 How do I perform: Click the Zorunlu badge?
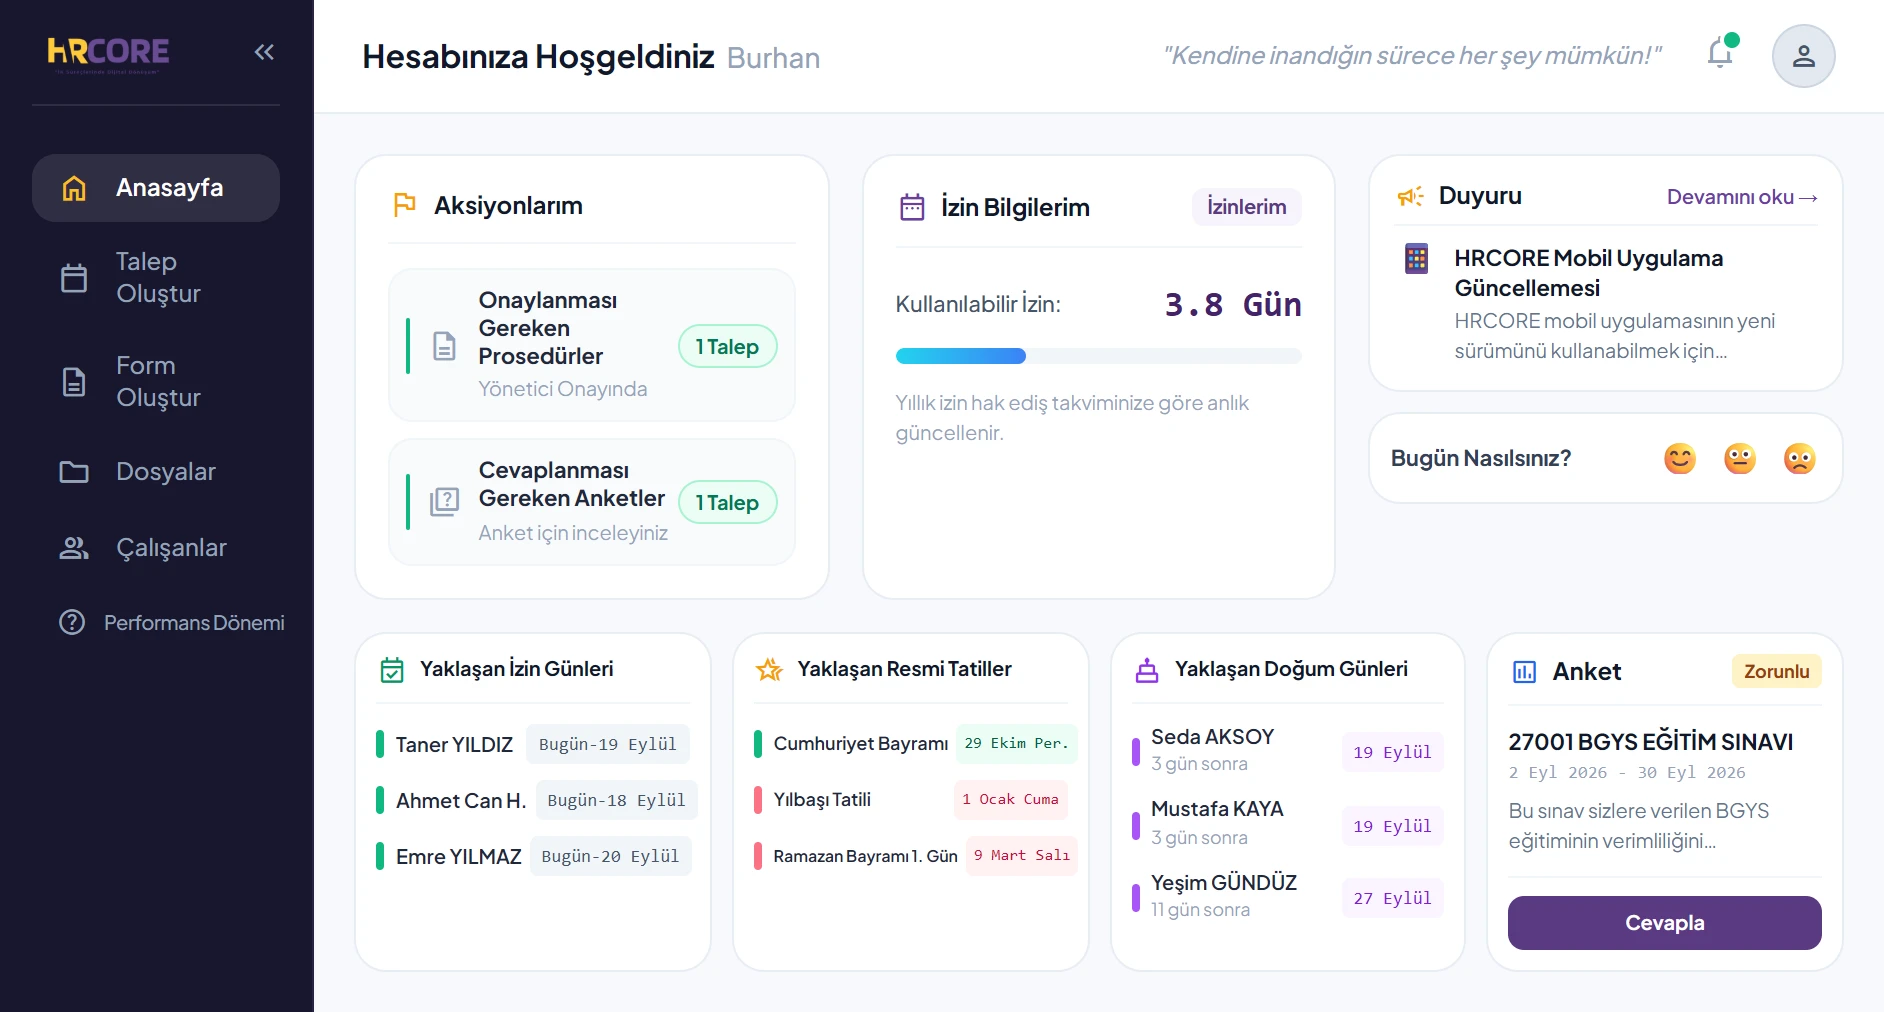(x=1776, y=671)
